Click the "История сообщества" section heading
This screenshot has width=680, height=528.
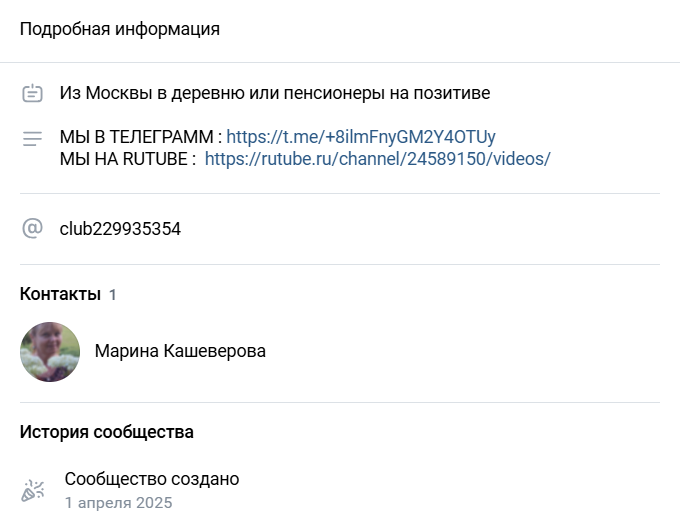[107, 432]
